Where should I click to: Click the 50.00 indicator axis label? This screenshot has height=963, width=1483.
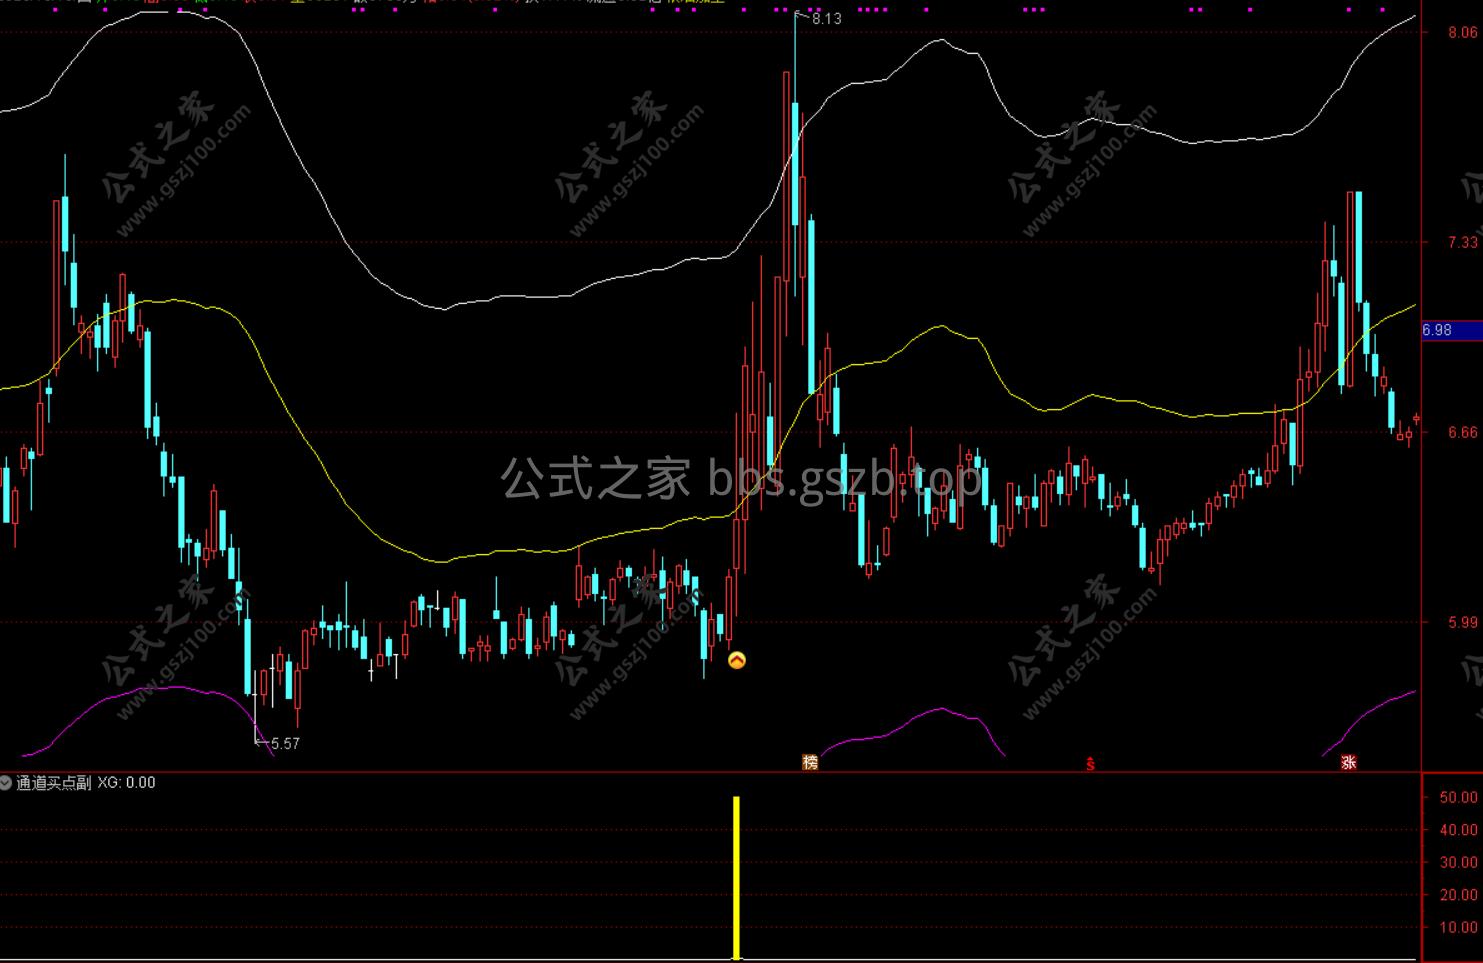(x=1458, y=797)
